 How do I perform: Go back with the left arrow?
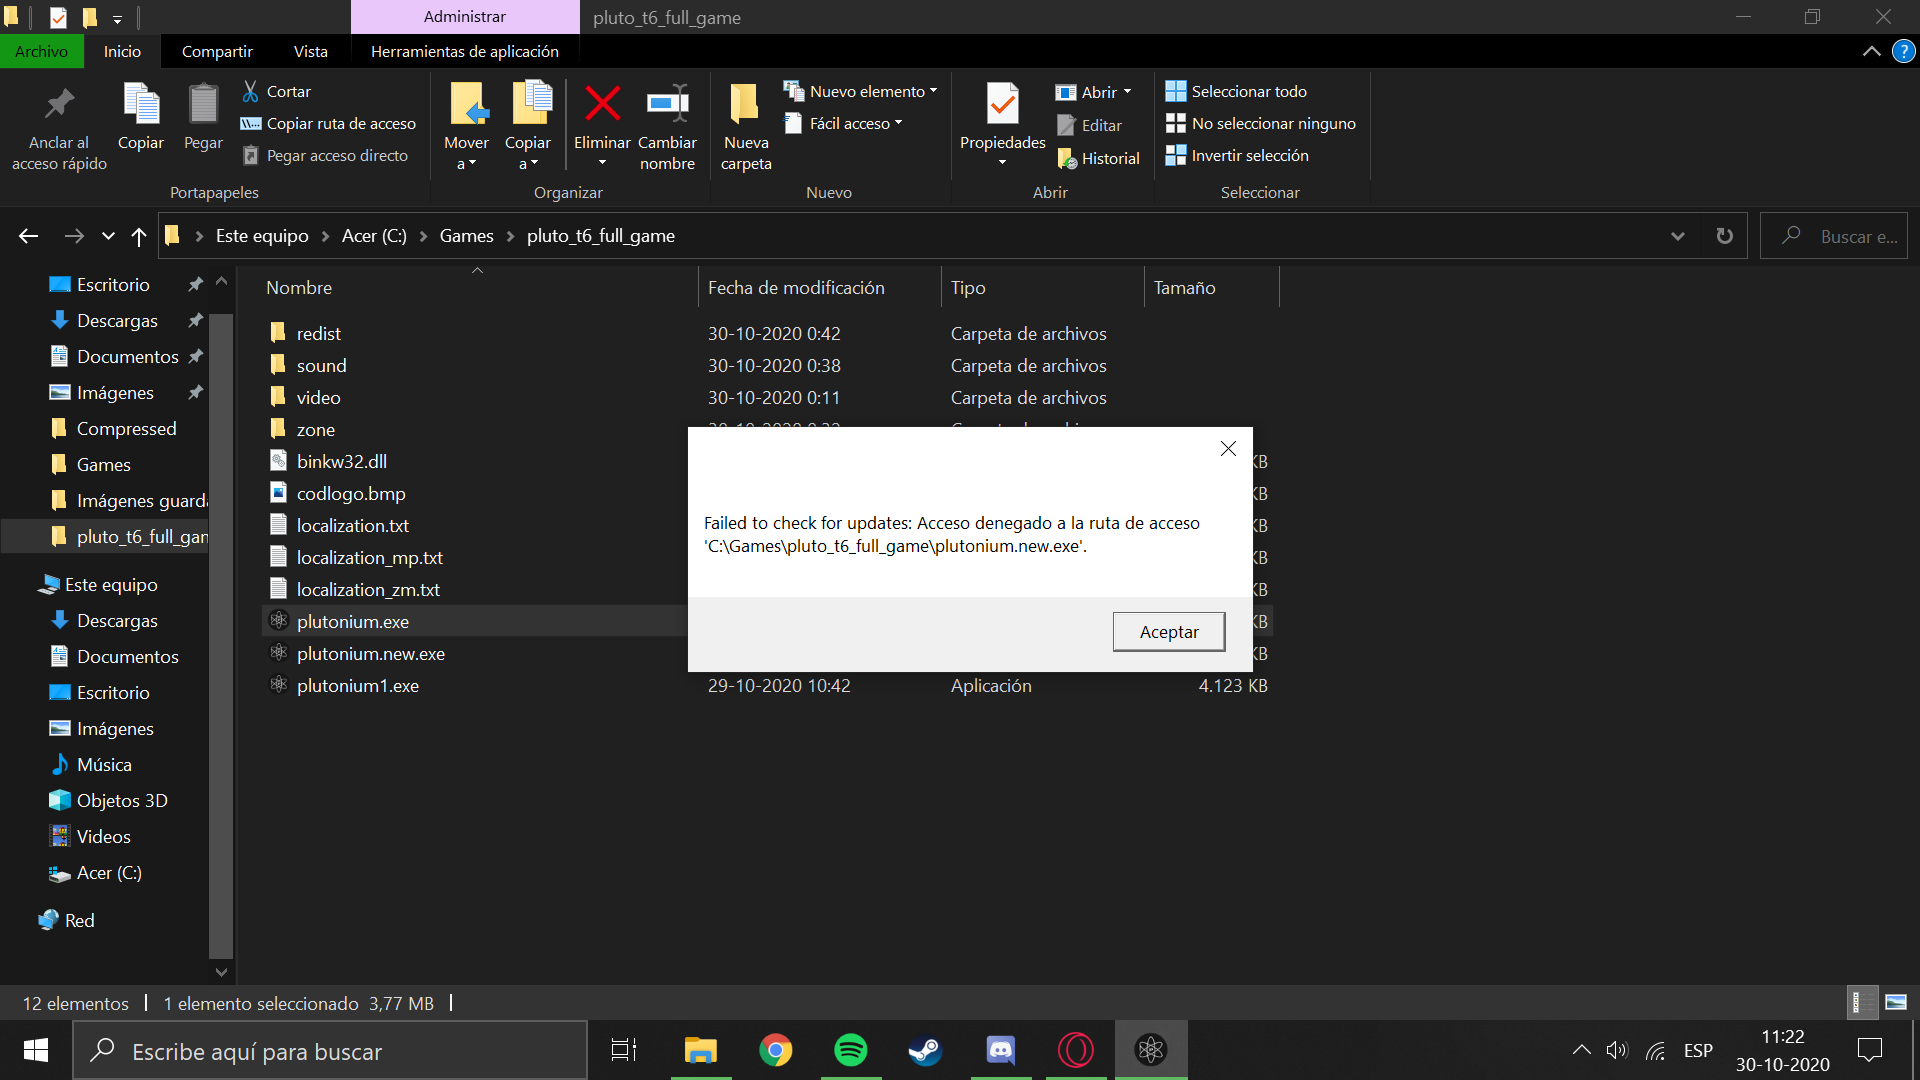[x=28, y=236]
